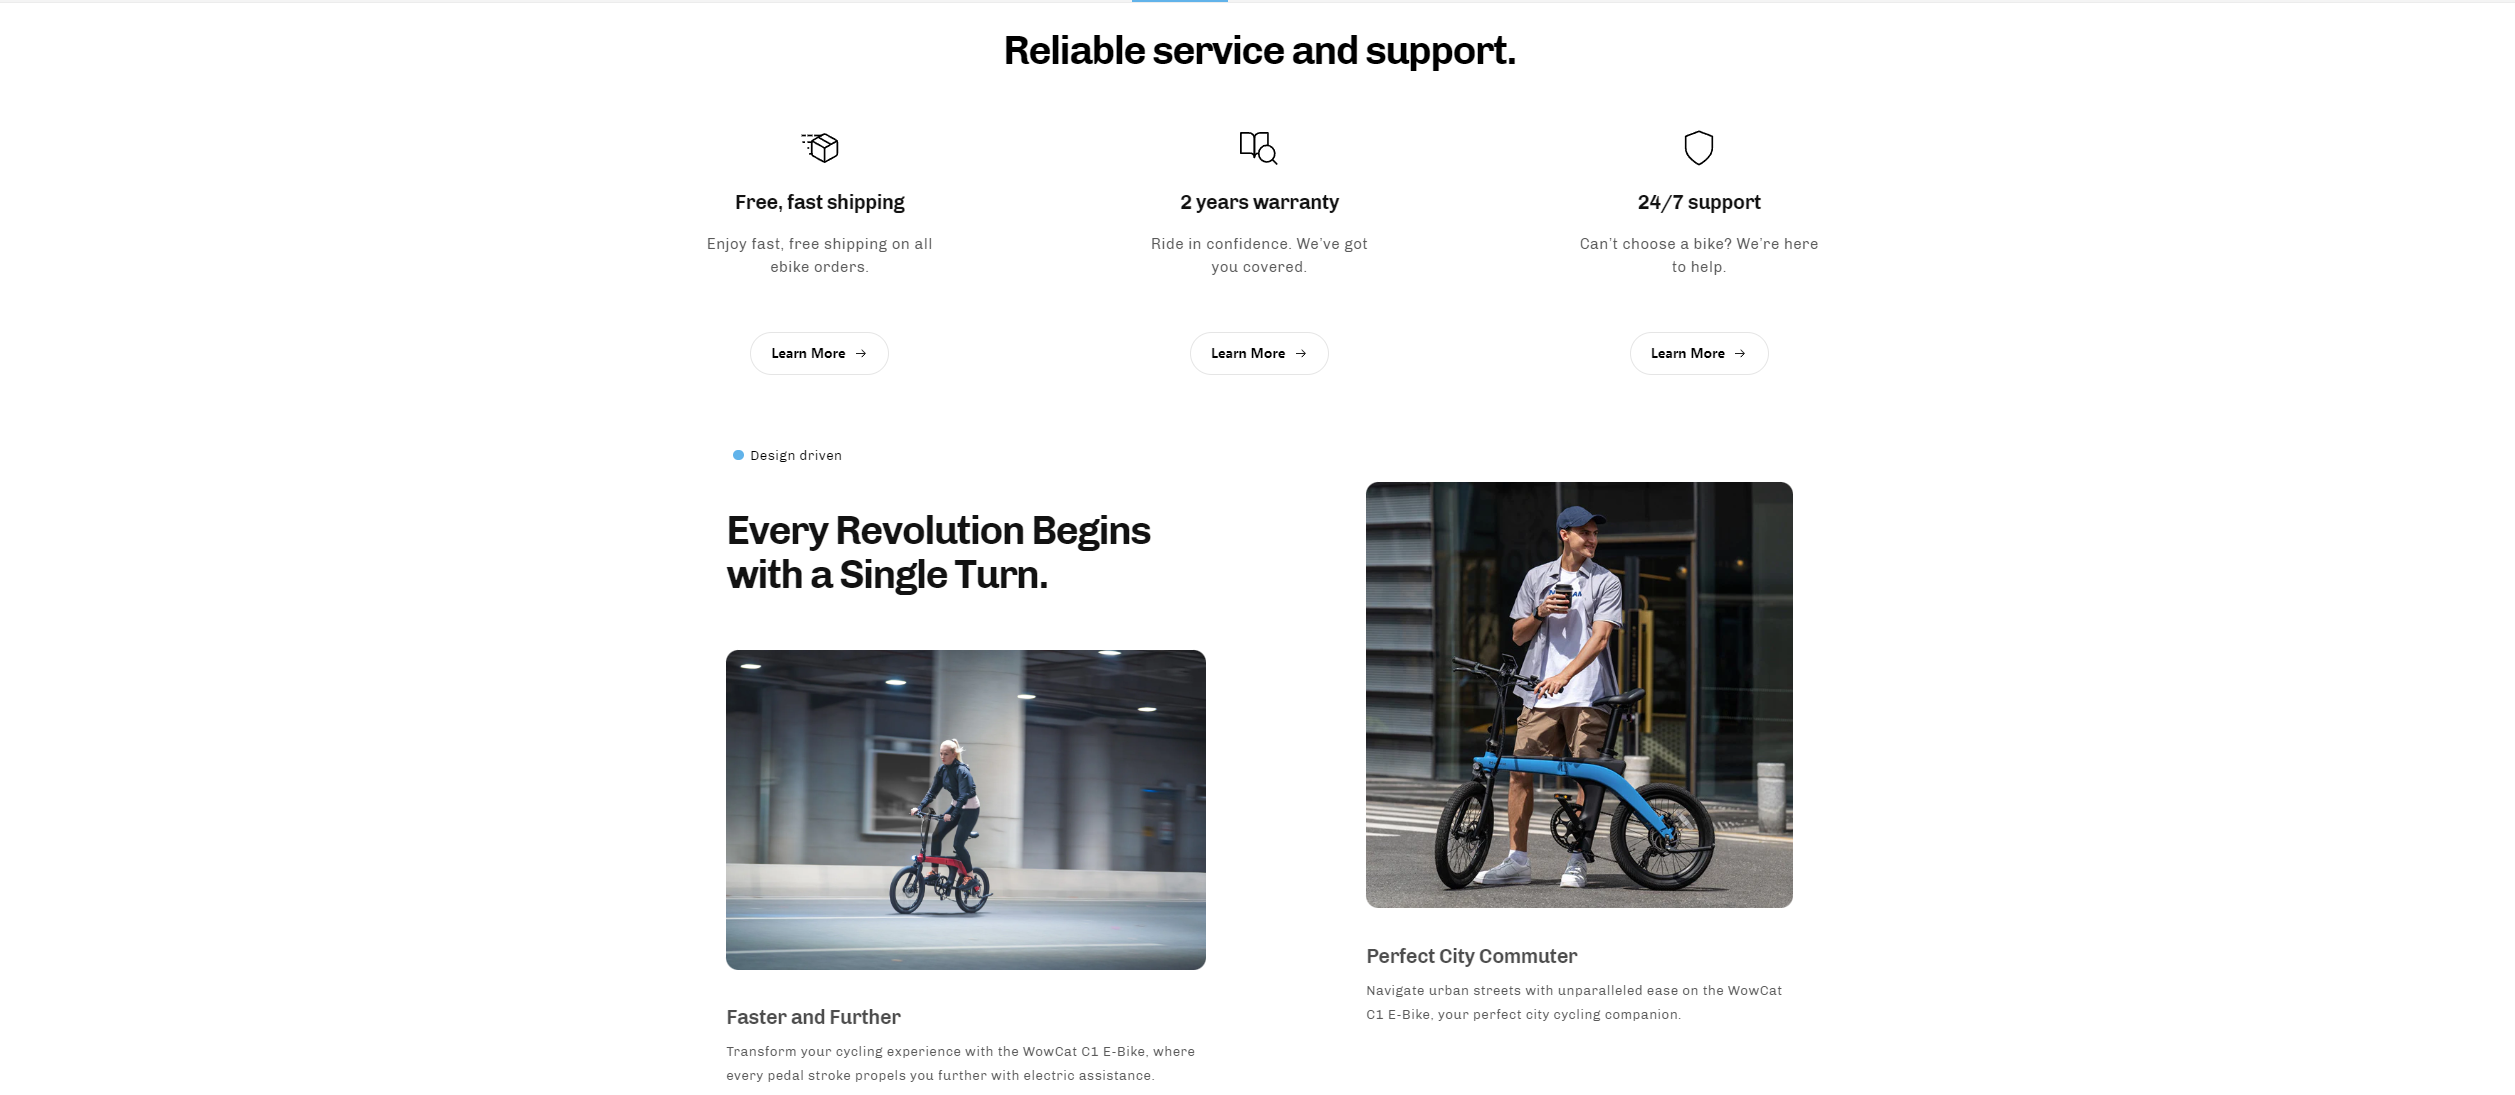Click the shipping box icon

819,147
